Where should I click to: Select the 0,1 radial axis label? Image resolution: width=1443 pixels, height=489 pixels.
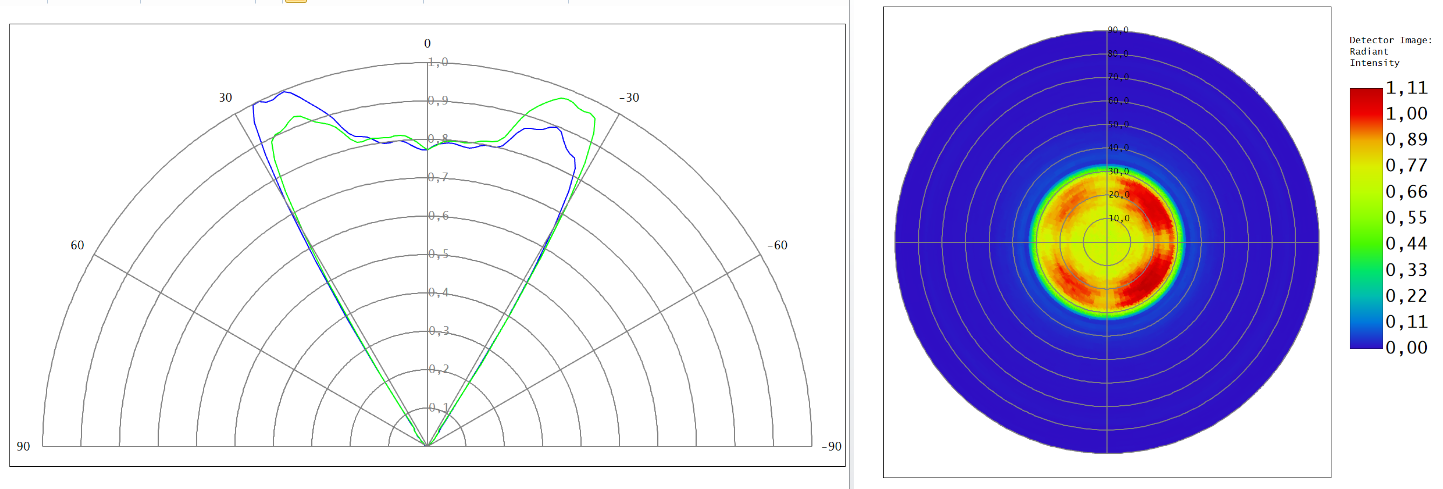click(438, 407)
